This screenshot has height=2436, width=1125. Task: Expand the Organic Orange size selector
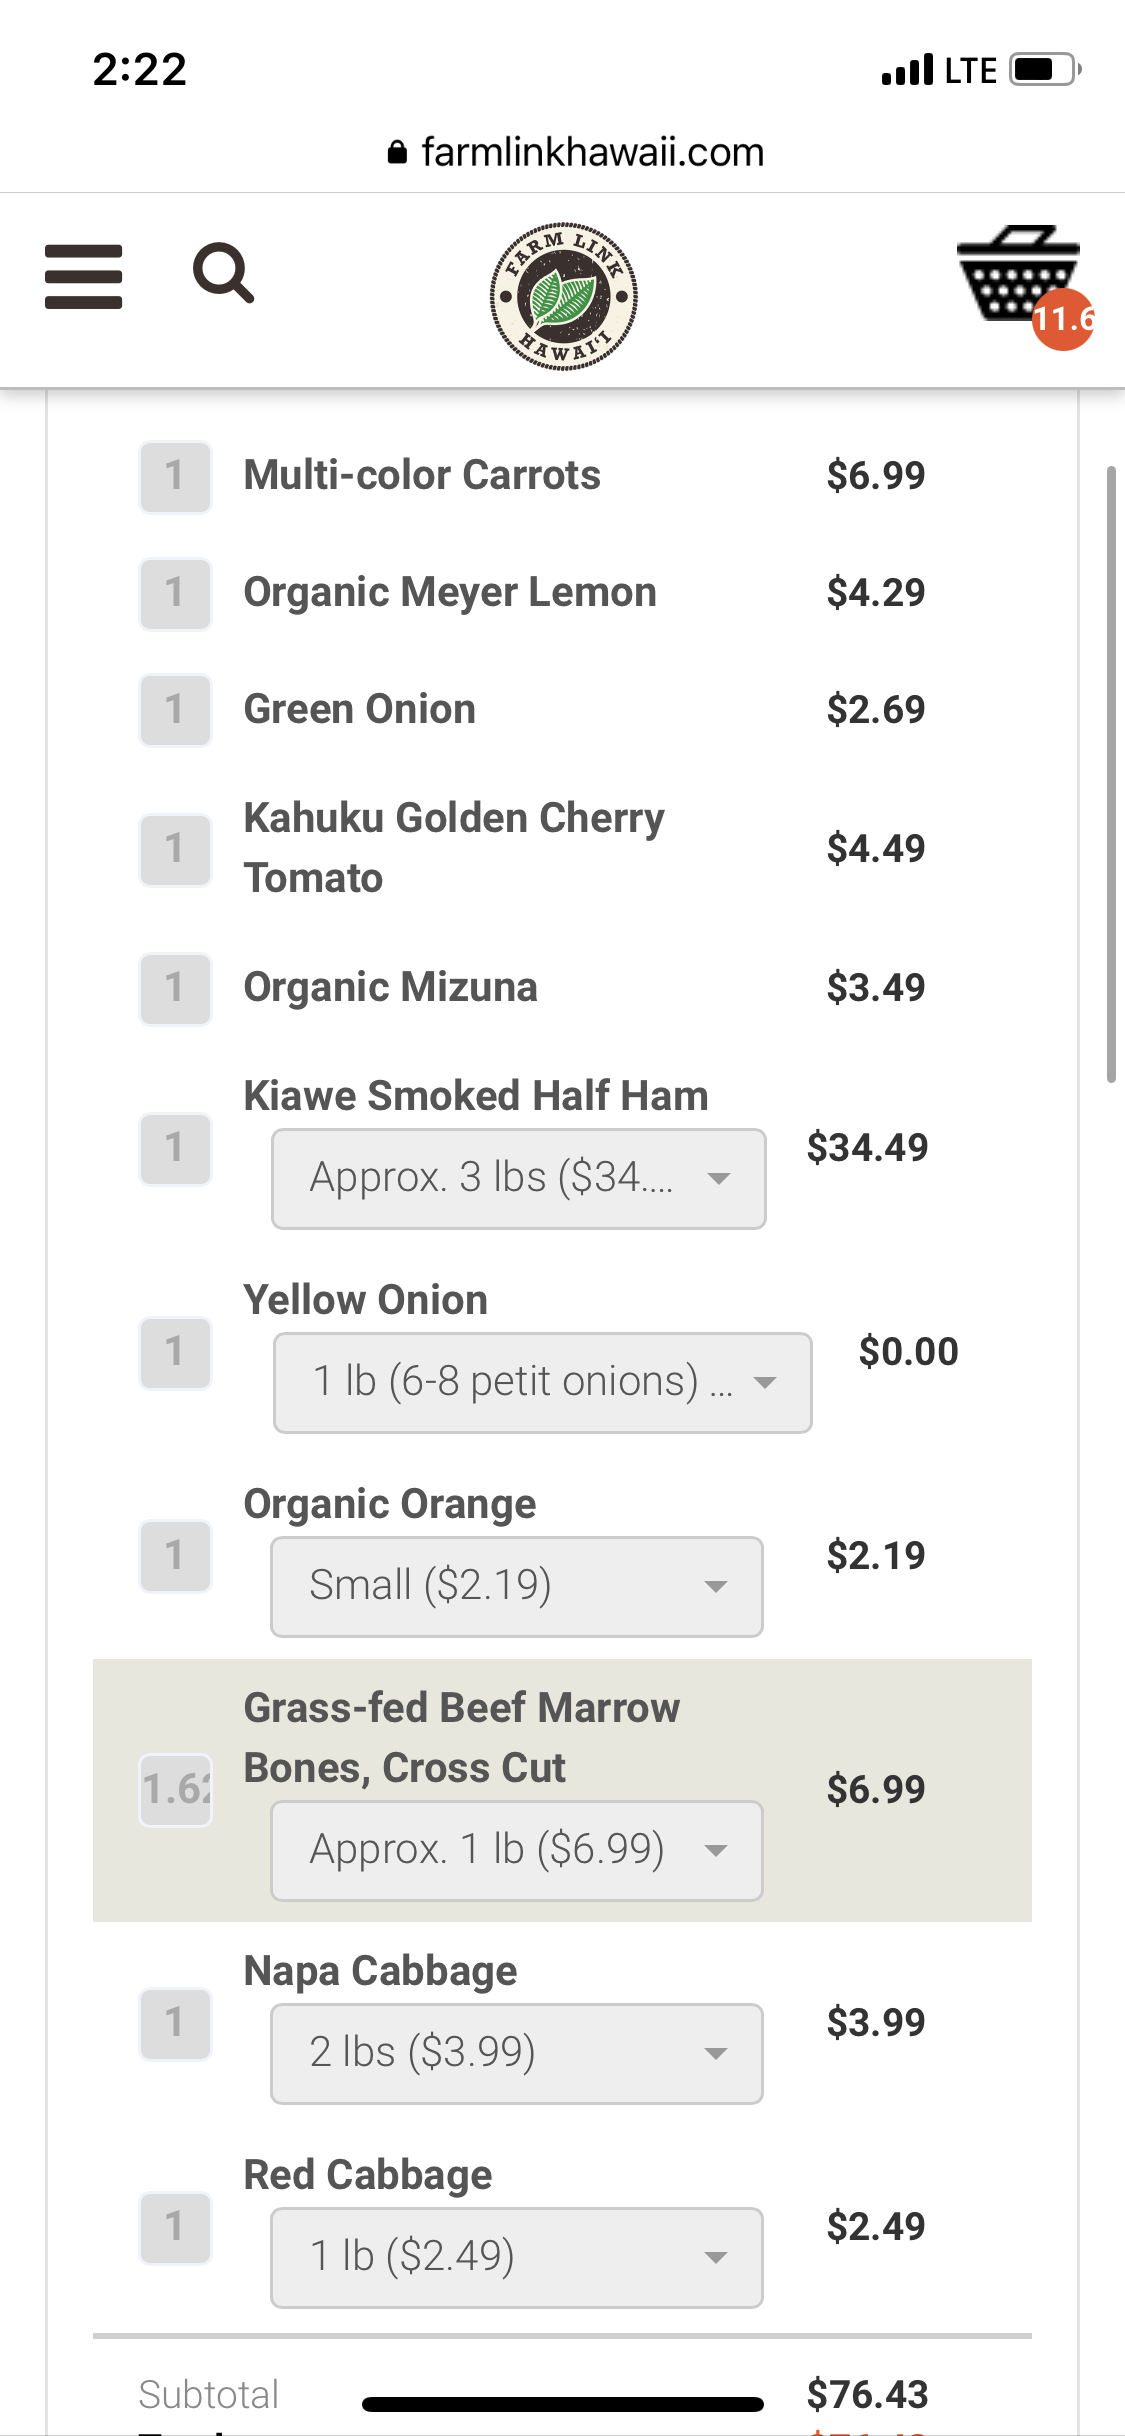pos(516,1587)
